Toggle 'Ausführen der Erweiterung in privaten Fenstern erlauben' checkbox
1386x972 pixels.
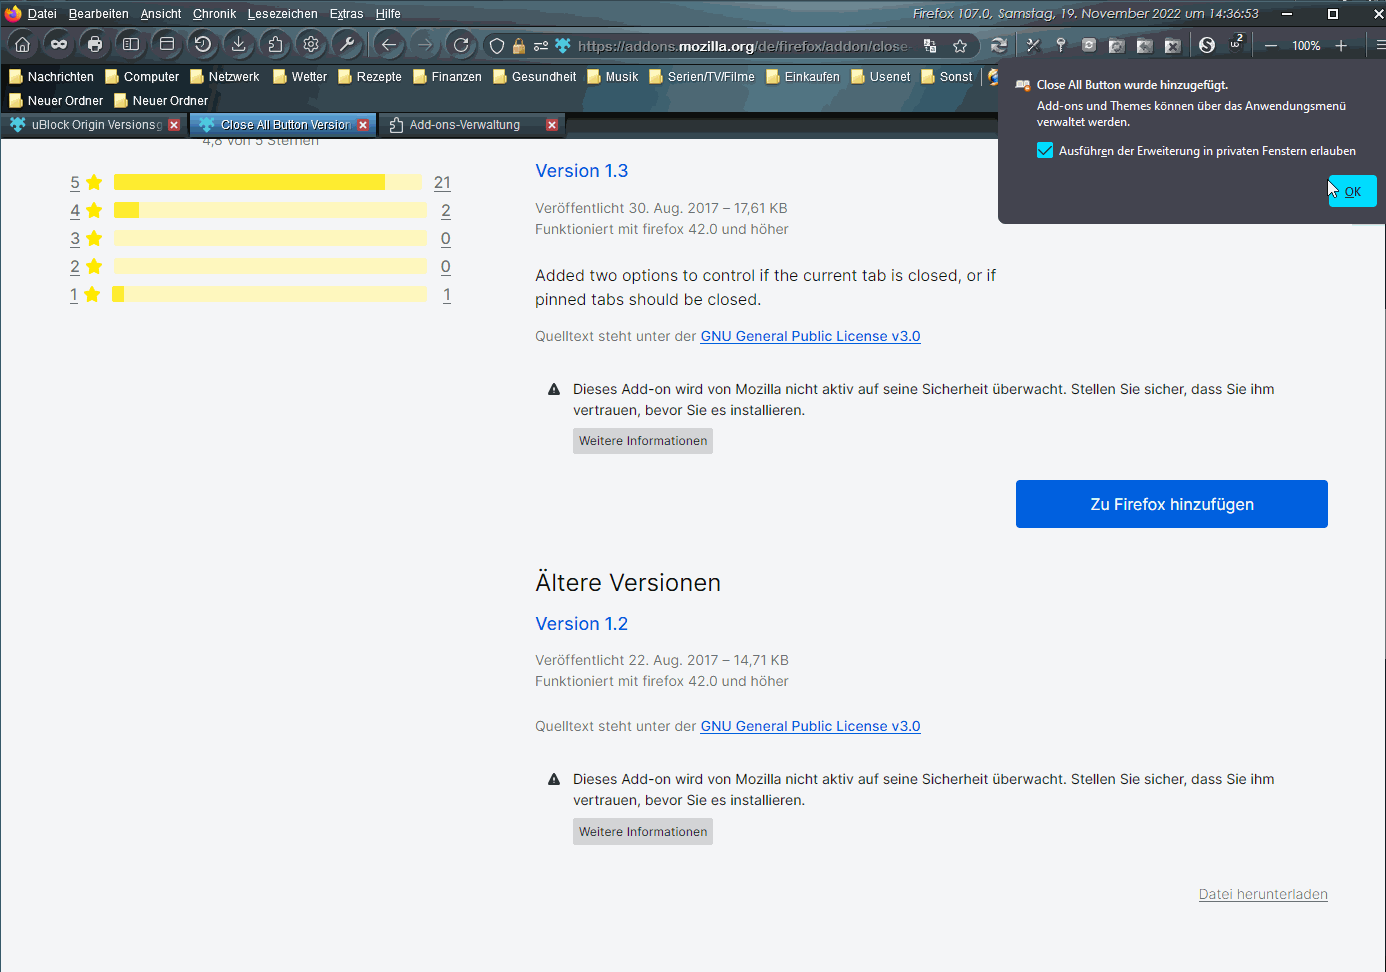(x=1045, y=151)
